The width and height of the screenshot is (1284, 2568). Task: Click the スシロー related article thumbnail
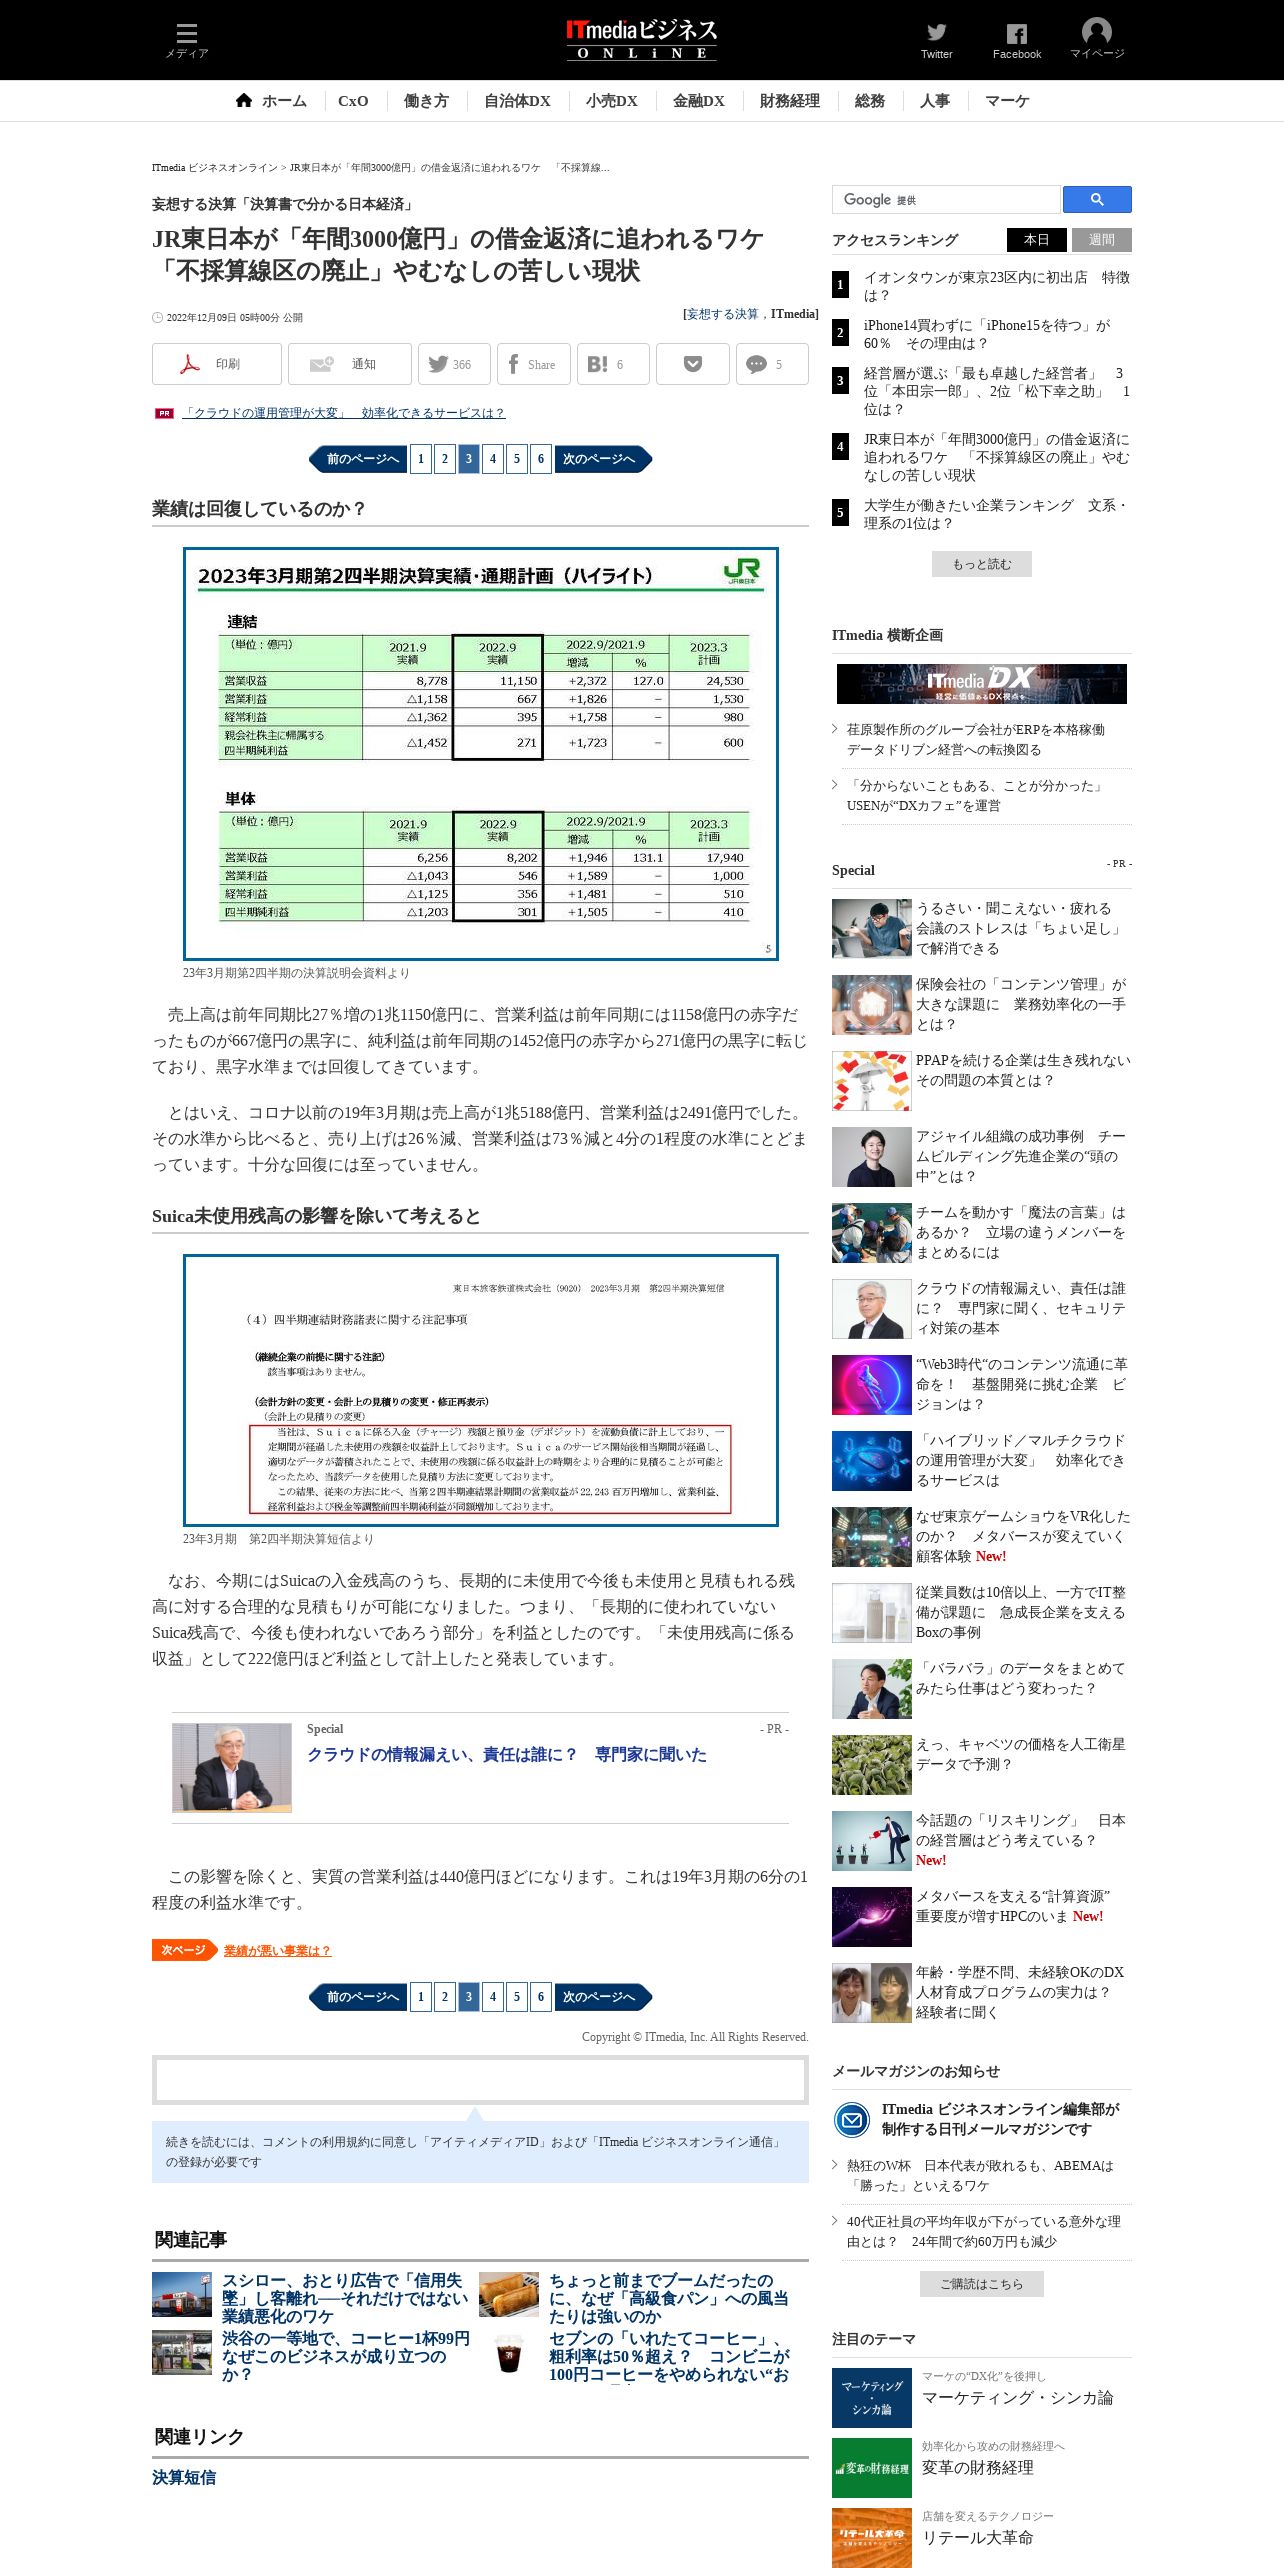pos(182,2294)
